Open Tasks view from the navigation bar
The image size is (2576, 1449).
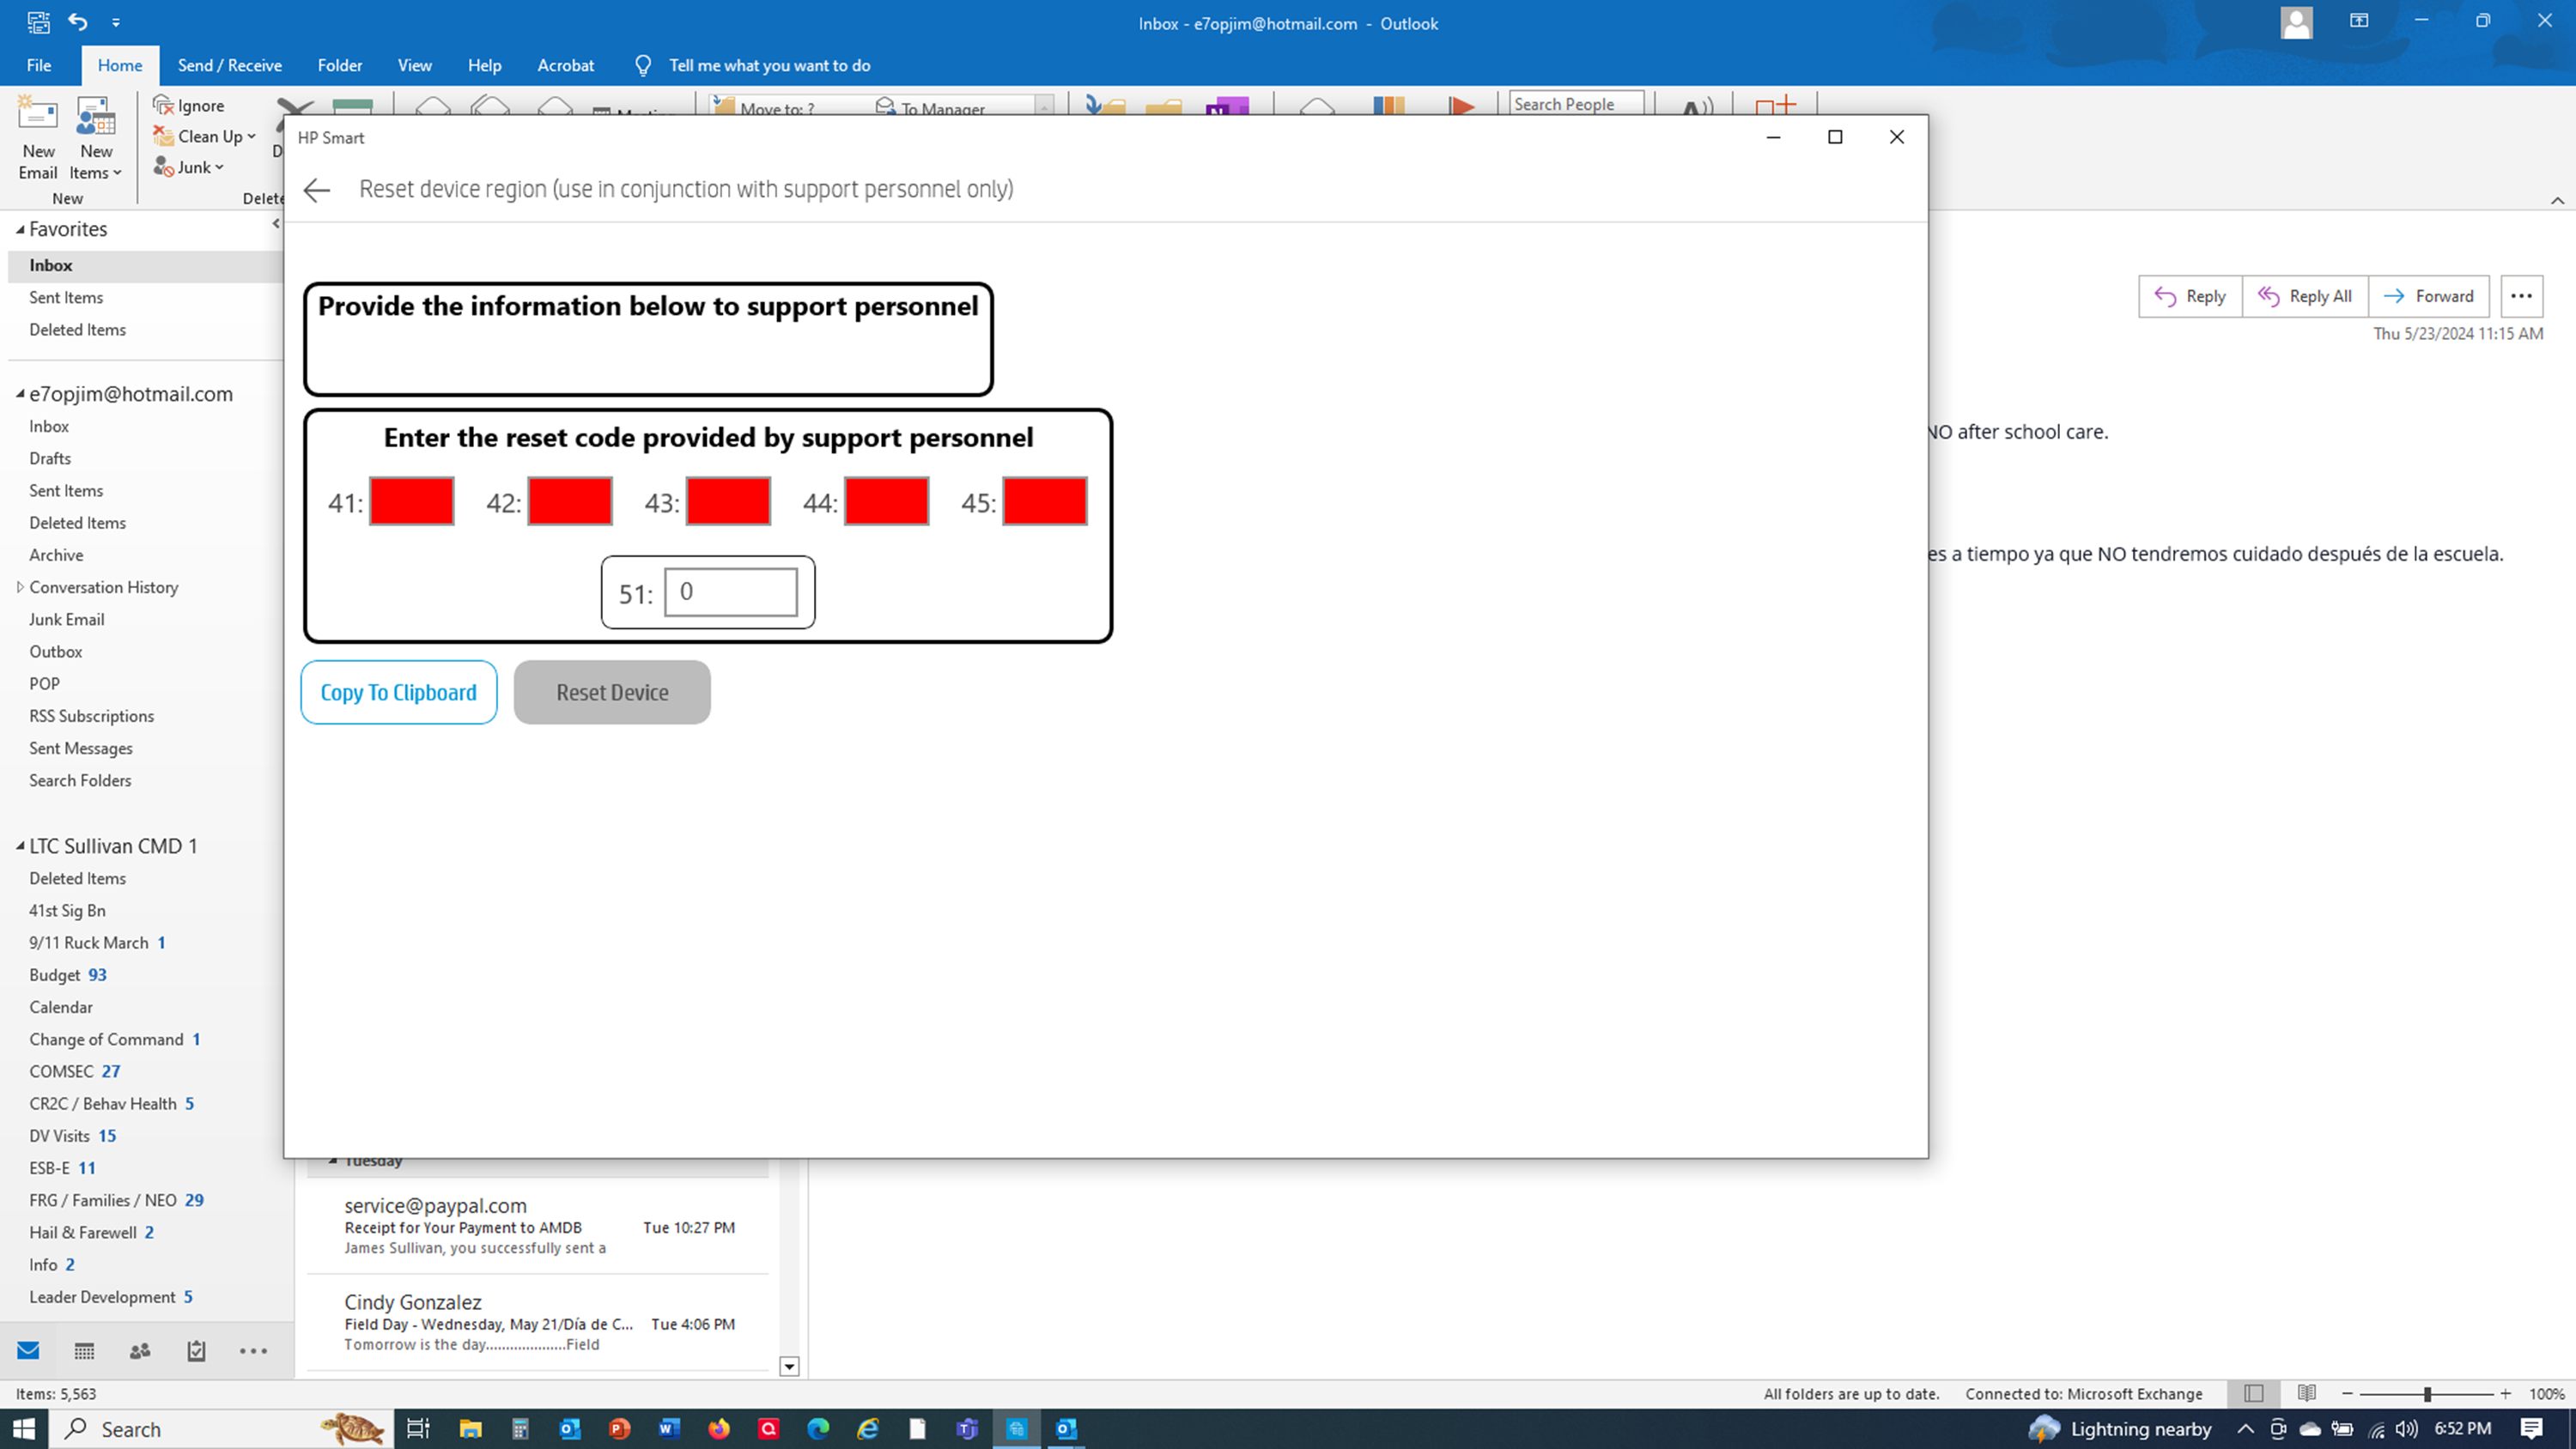point(196,1350)
